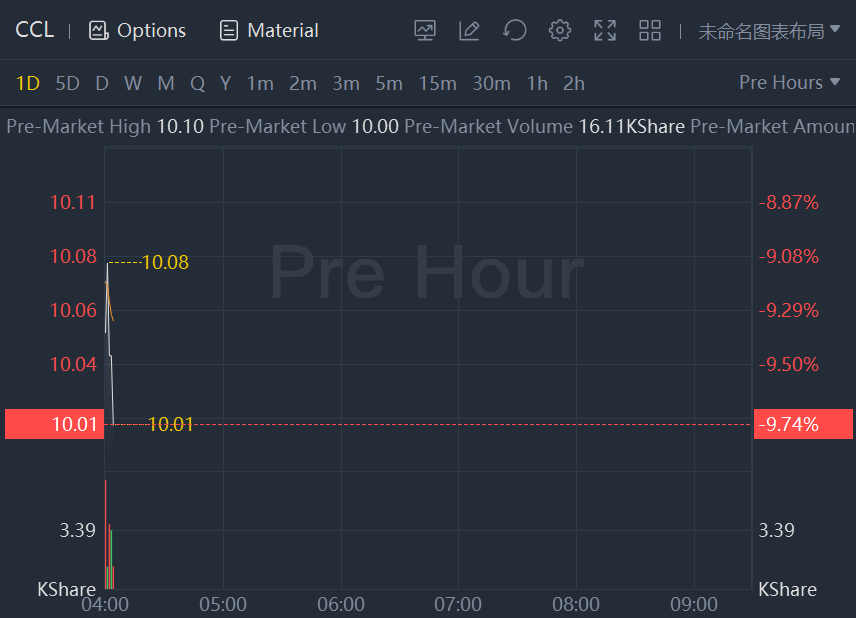Screen dimensions: 856x618
Task: Select the drawing pencil edit tool
Action: pos(469,31)
